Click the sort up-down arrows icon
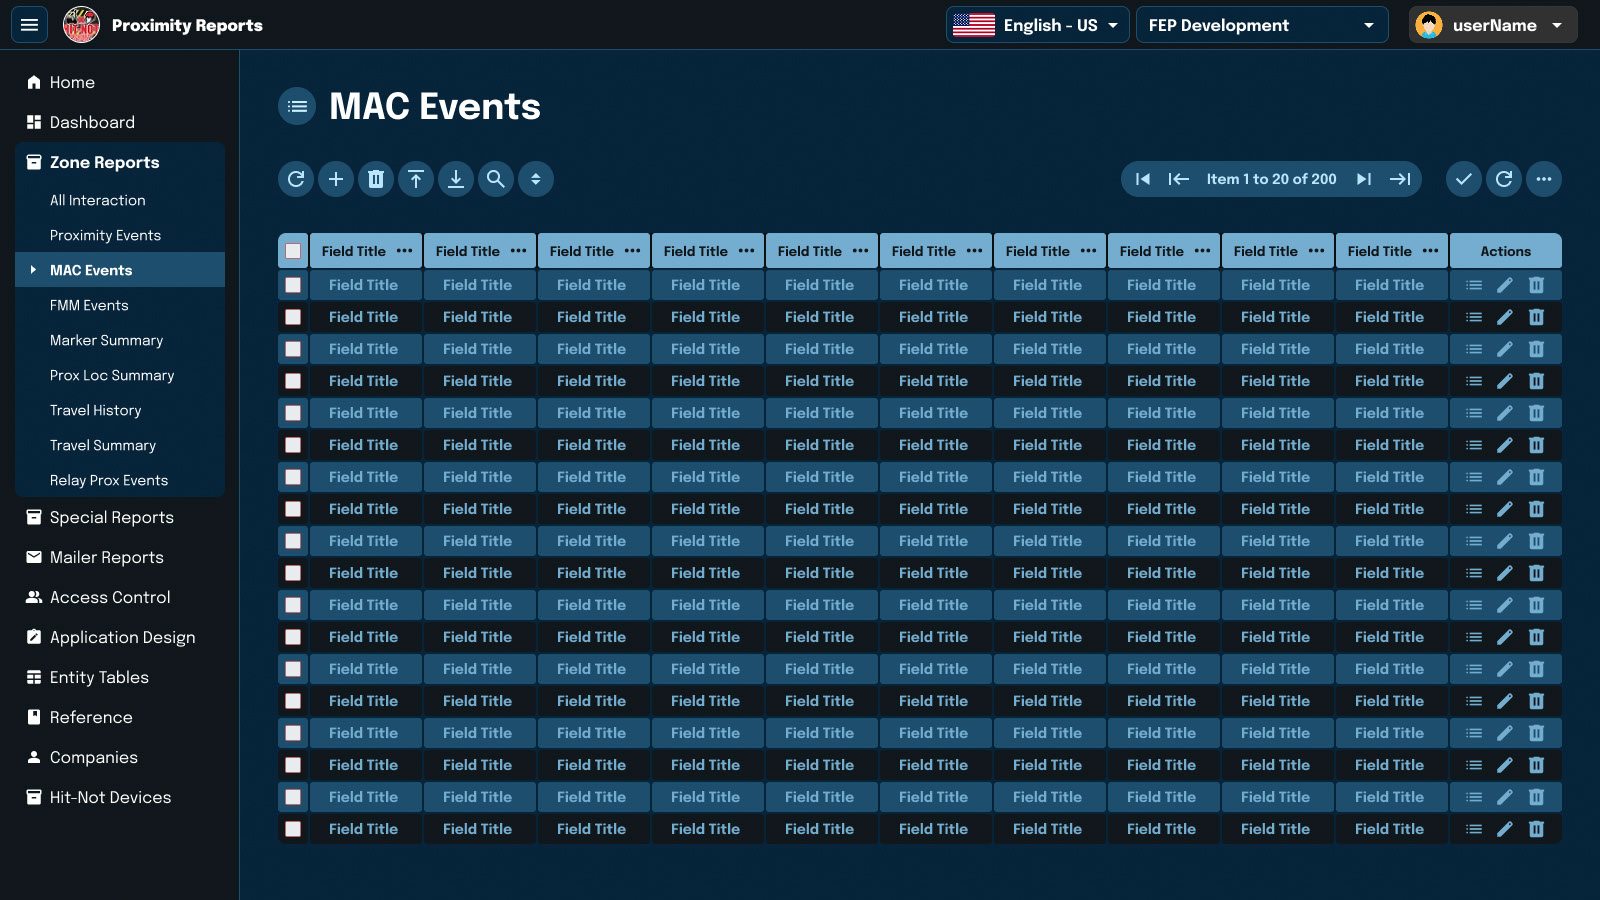This screenshot has height=900, width=1600. point(536,179)
